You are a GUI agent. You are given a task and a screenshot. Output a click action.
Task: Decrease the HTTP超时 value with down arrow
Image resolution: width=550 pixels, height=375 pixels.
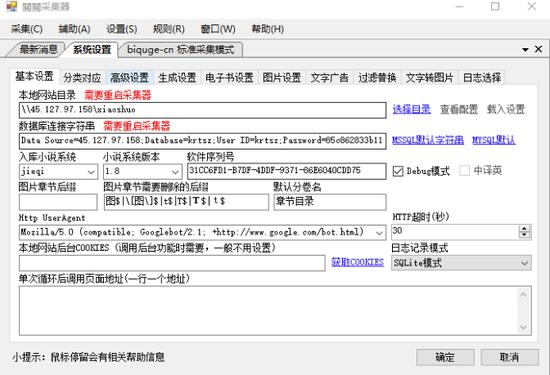click(524, 235)
